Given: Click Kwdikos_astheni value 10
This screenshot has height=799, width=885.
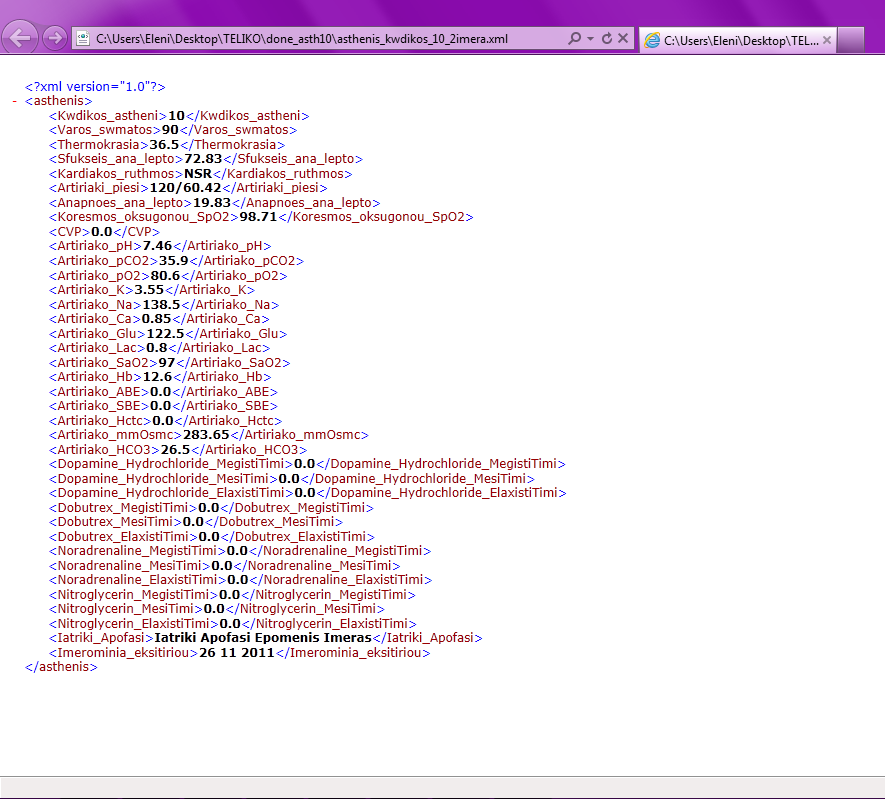Looking at the screenshot, I should [177, 116].
